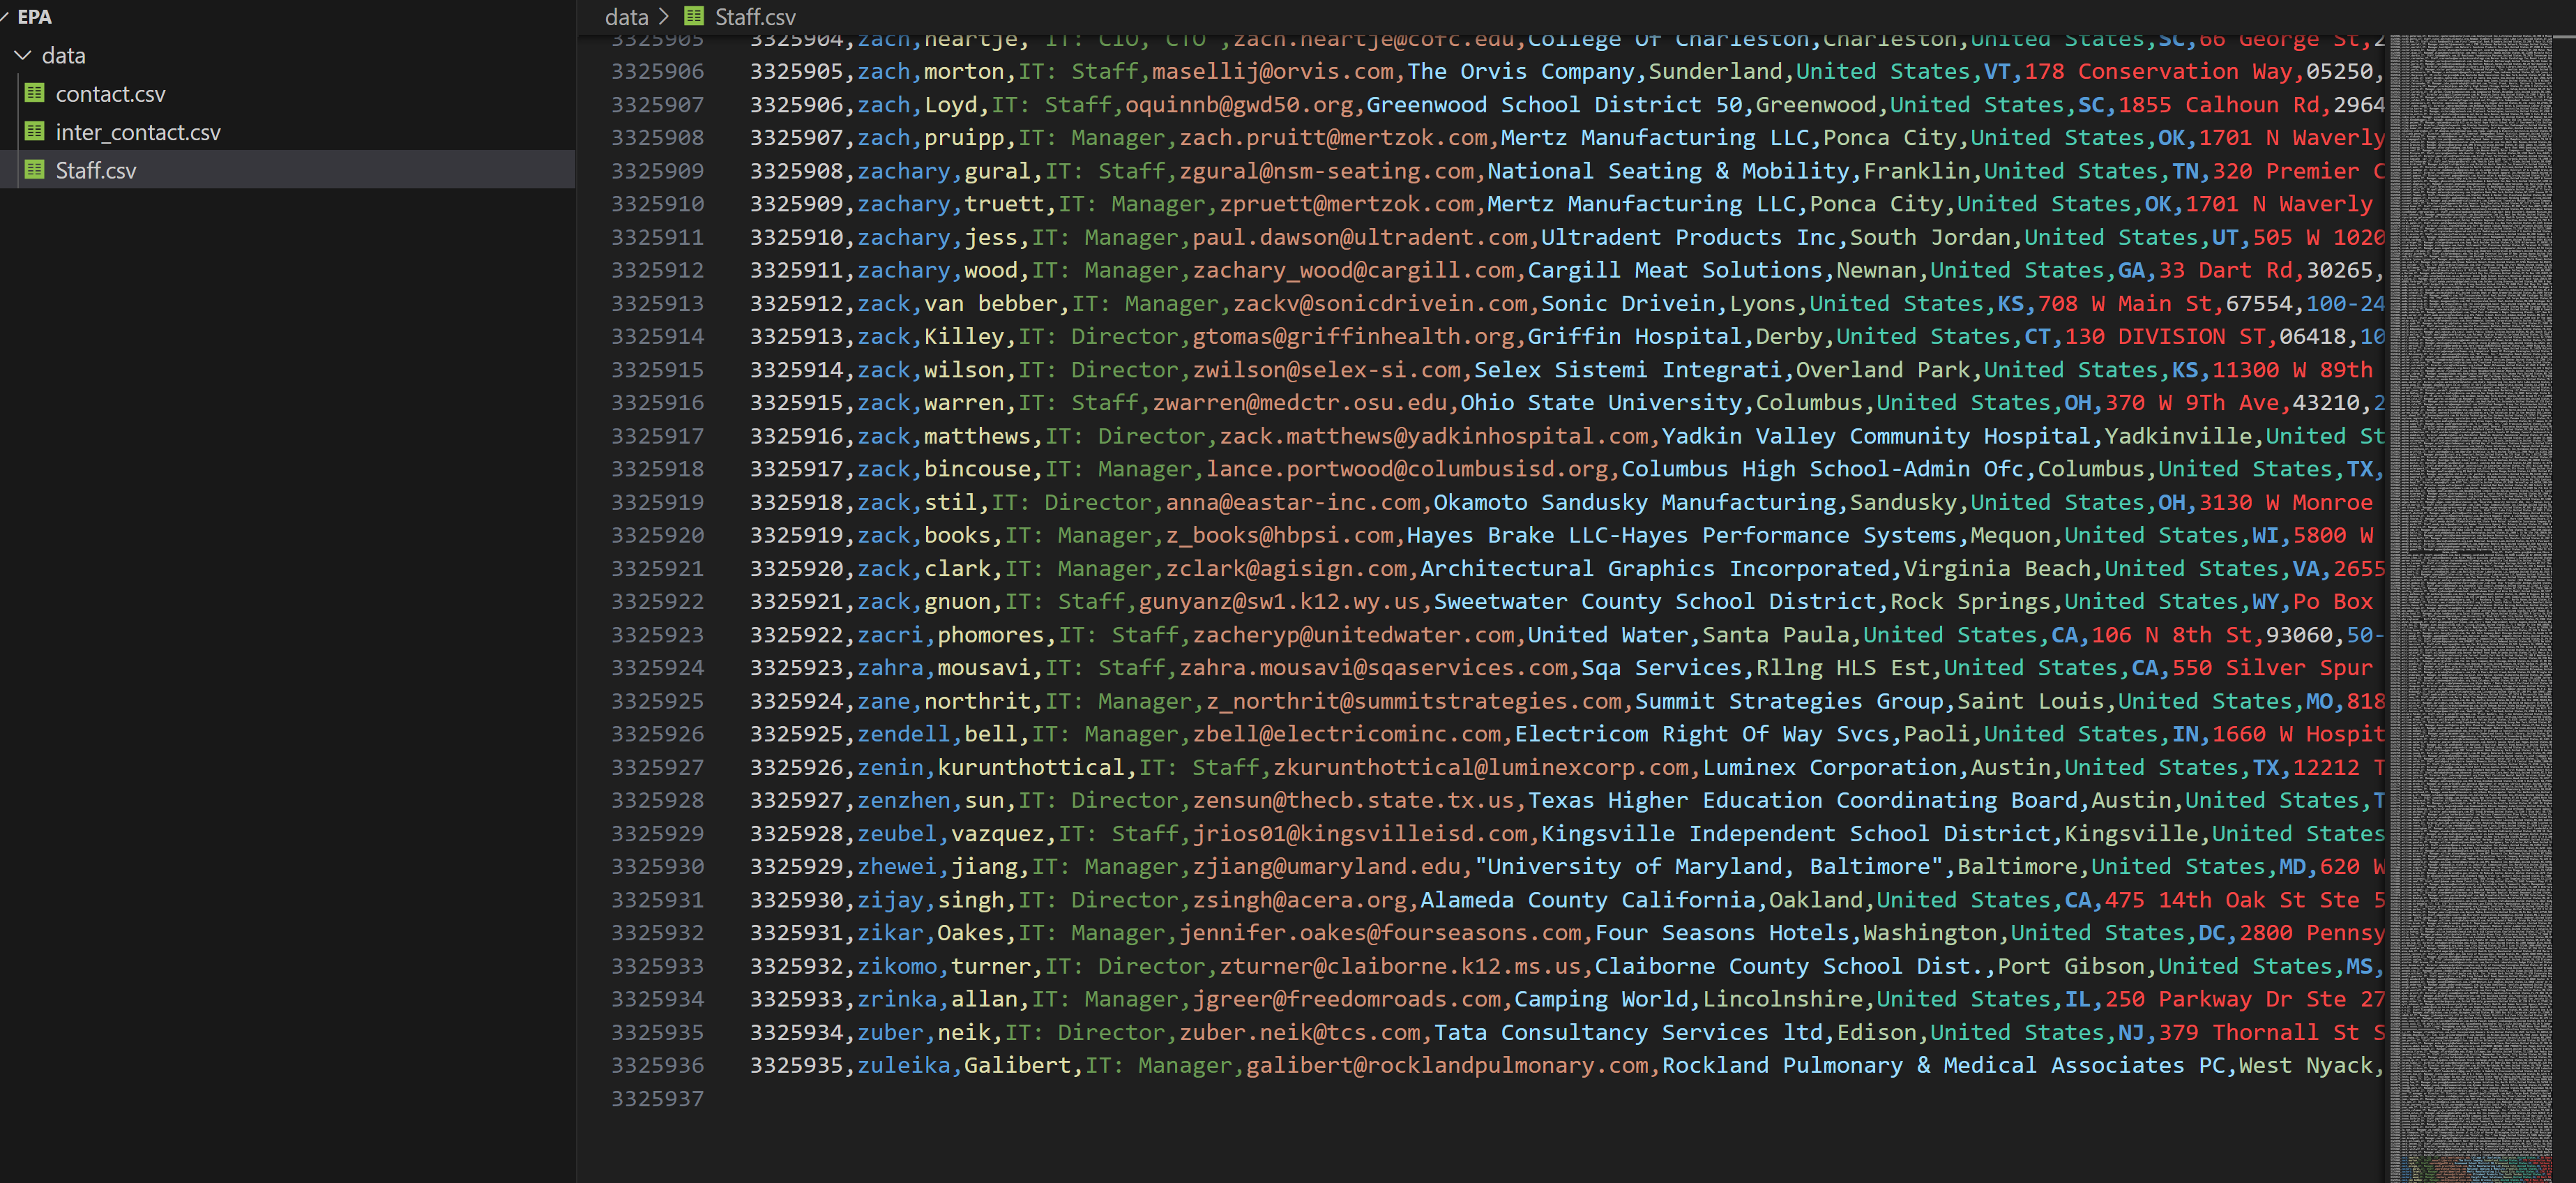
Task: Open the data breadcrumb segment
Action: tap(626, 16)
